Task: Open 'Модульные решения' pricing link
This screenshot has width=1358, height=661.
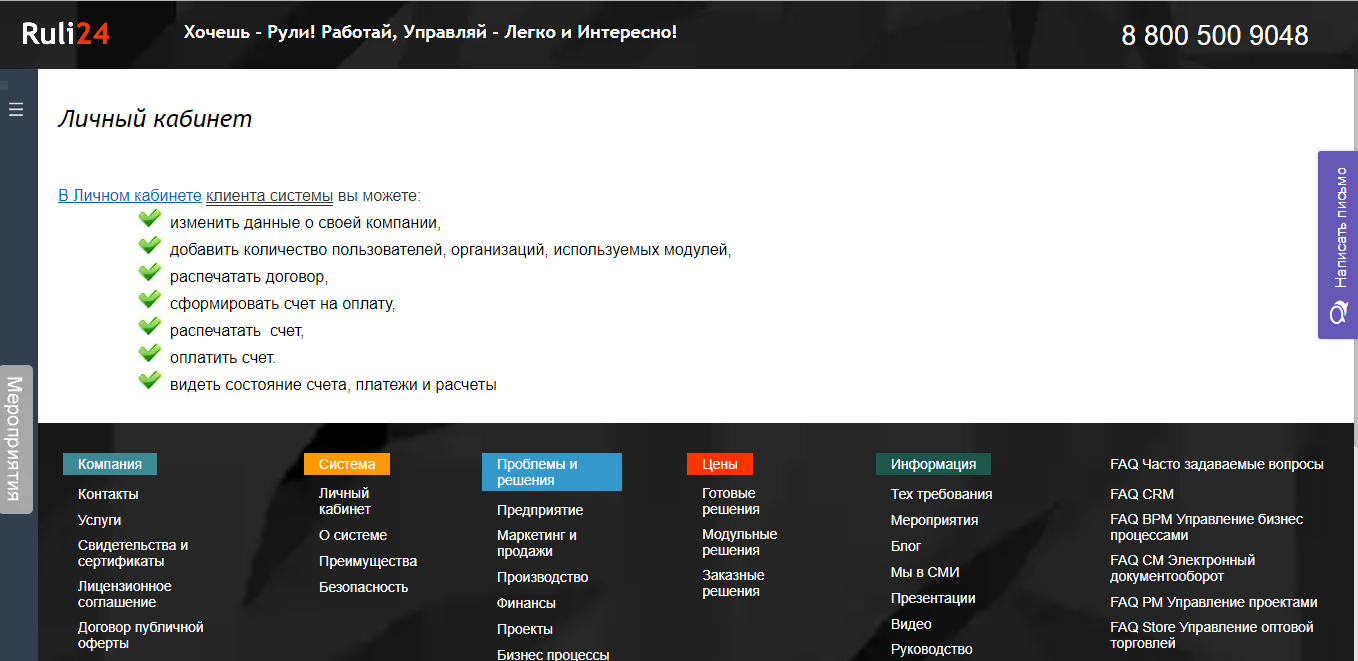Action: [x=740, y=542]
